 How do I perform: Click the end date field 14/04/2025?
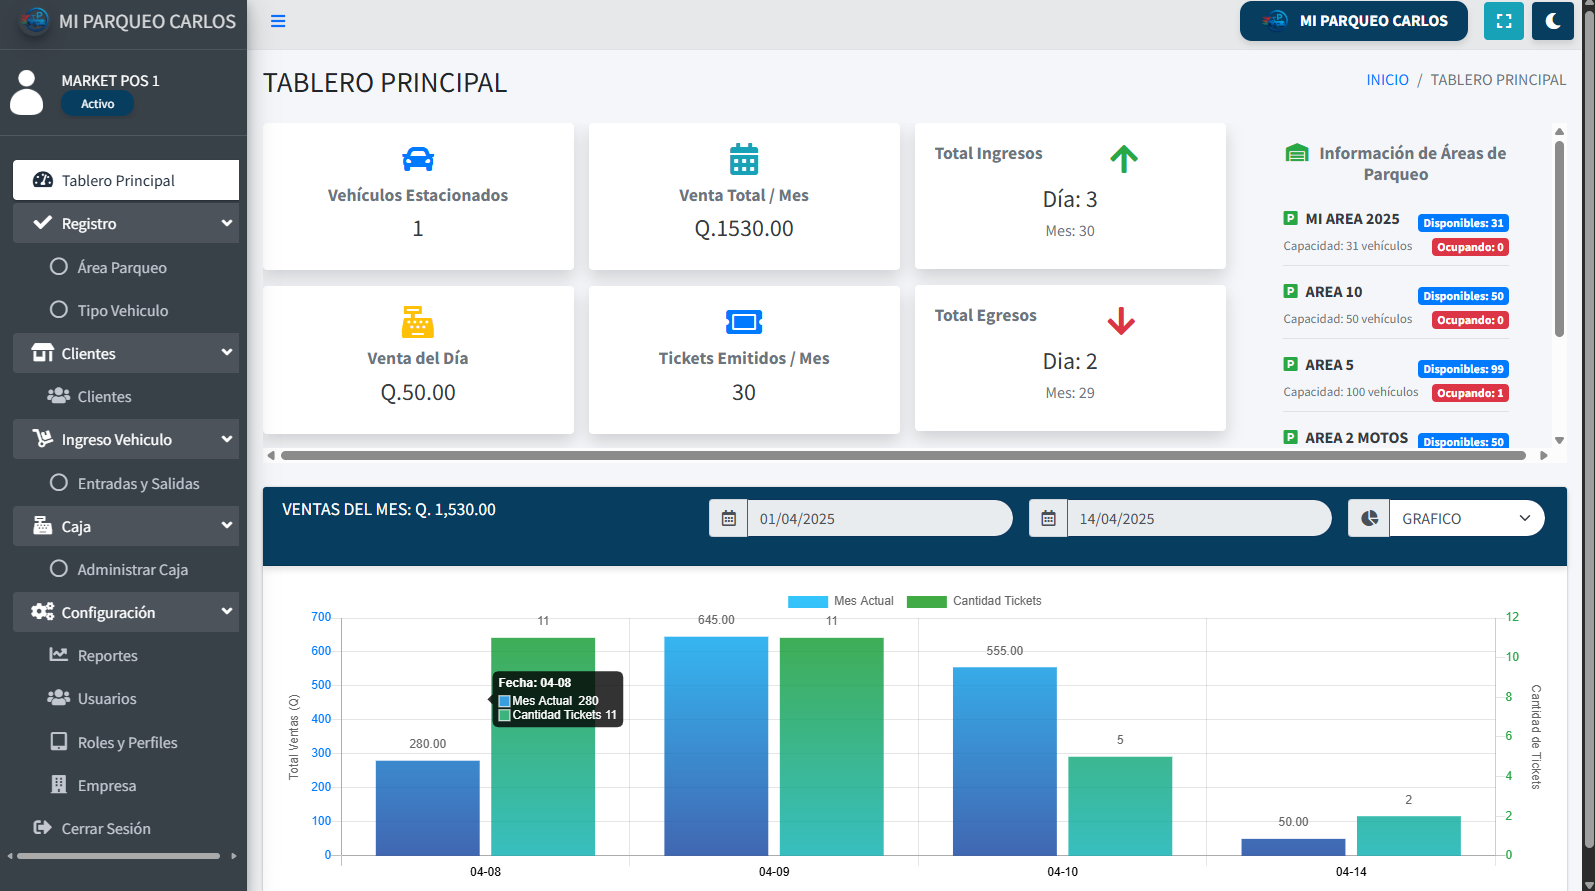click(1197, 519)
